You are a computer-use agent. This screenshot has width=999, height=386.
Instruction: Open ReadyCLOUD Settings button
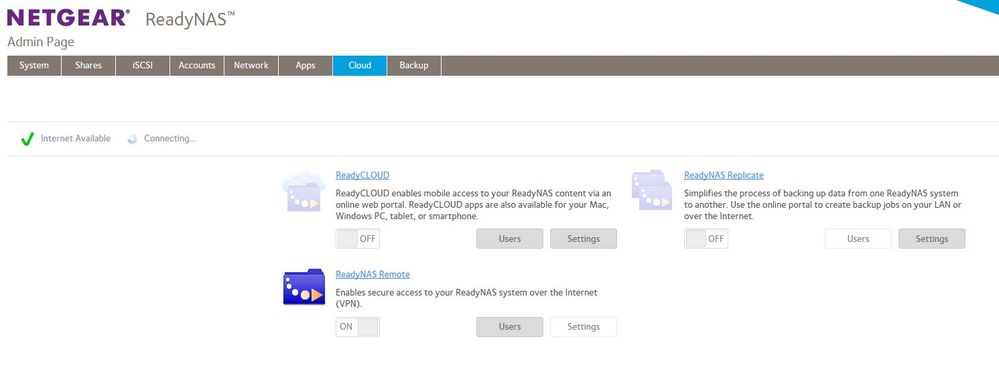coord(584,239)
